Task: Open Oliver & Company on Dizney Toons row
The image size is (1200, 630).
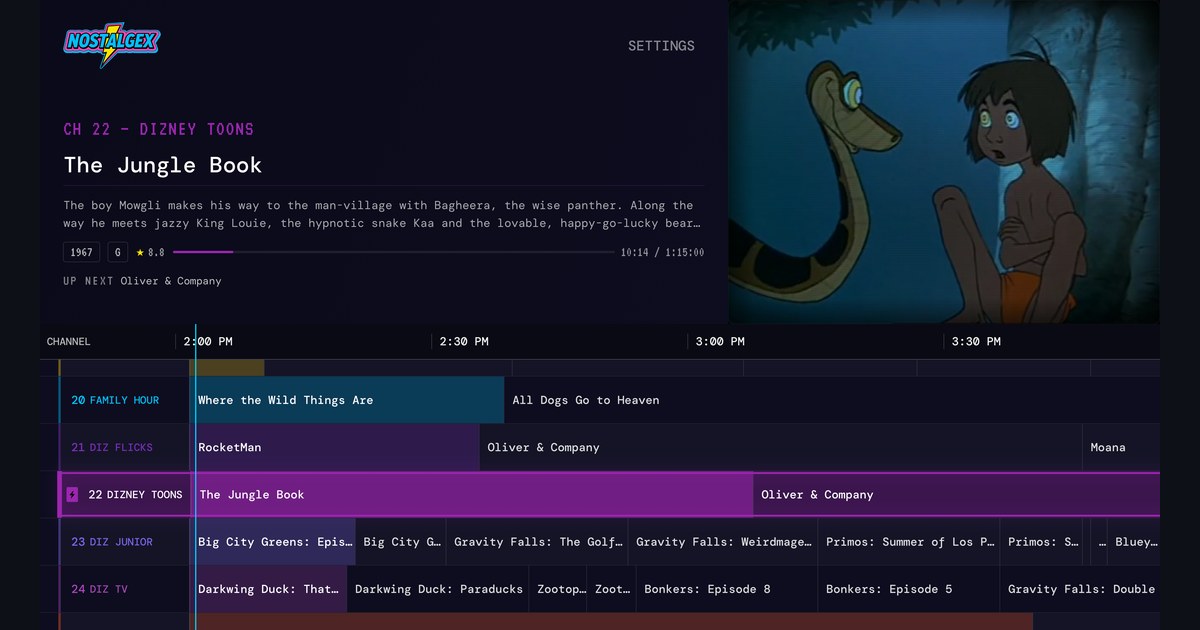Action: coord(956,494)
